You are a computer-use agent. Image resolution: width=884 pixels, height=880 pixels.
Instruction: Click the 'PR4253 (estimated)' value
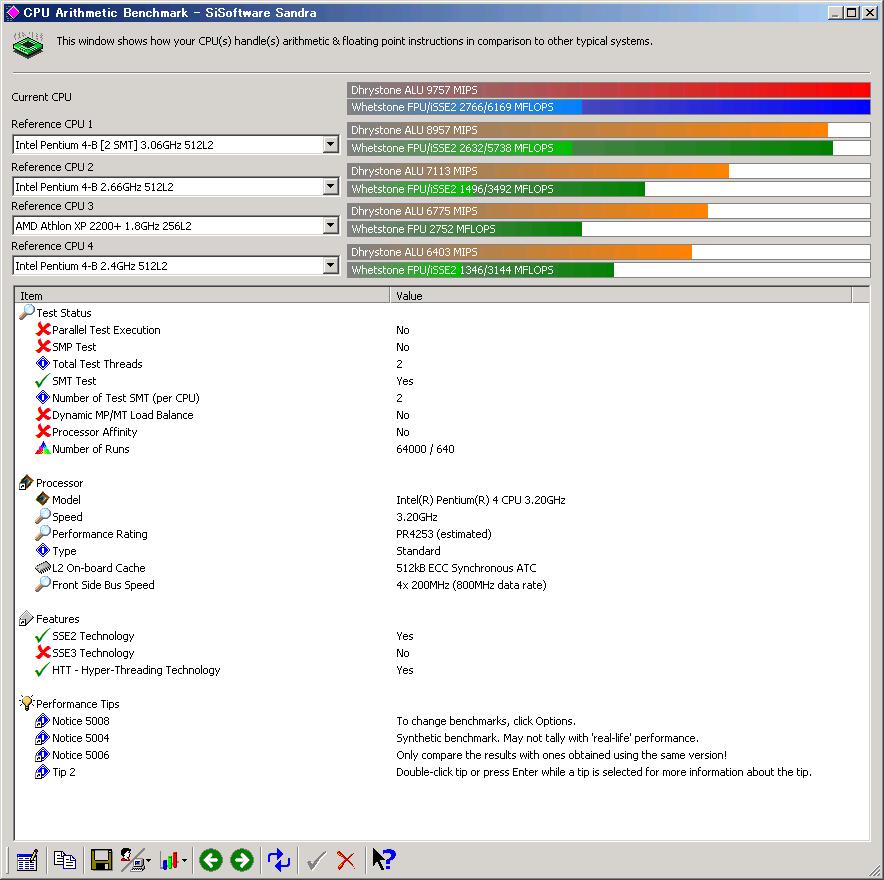(444, 534)
